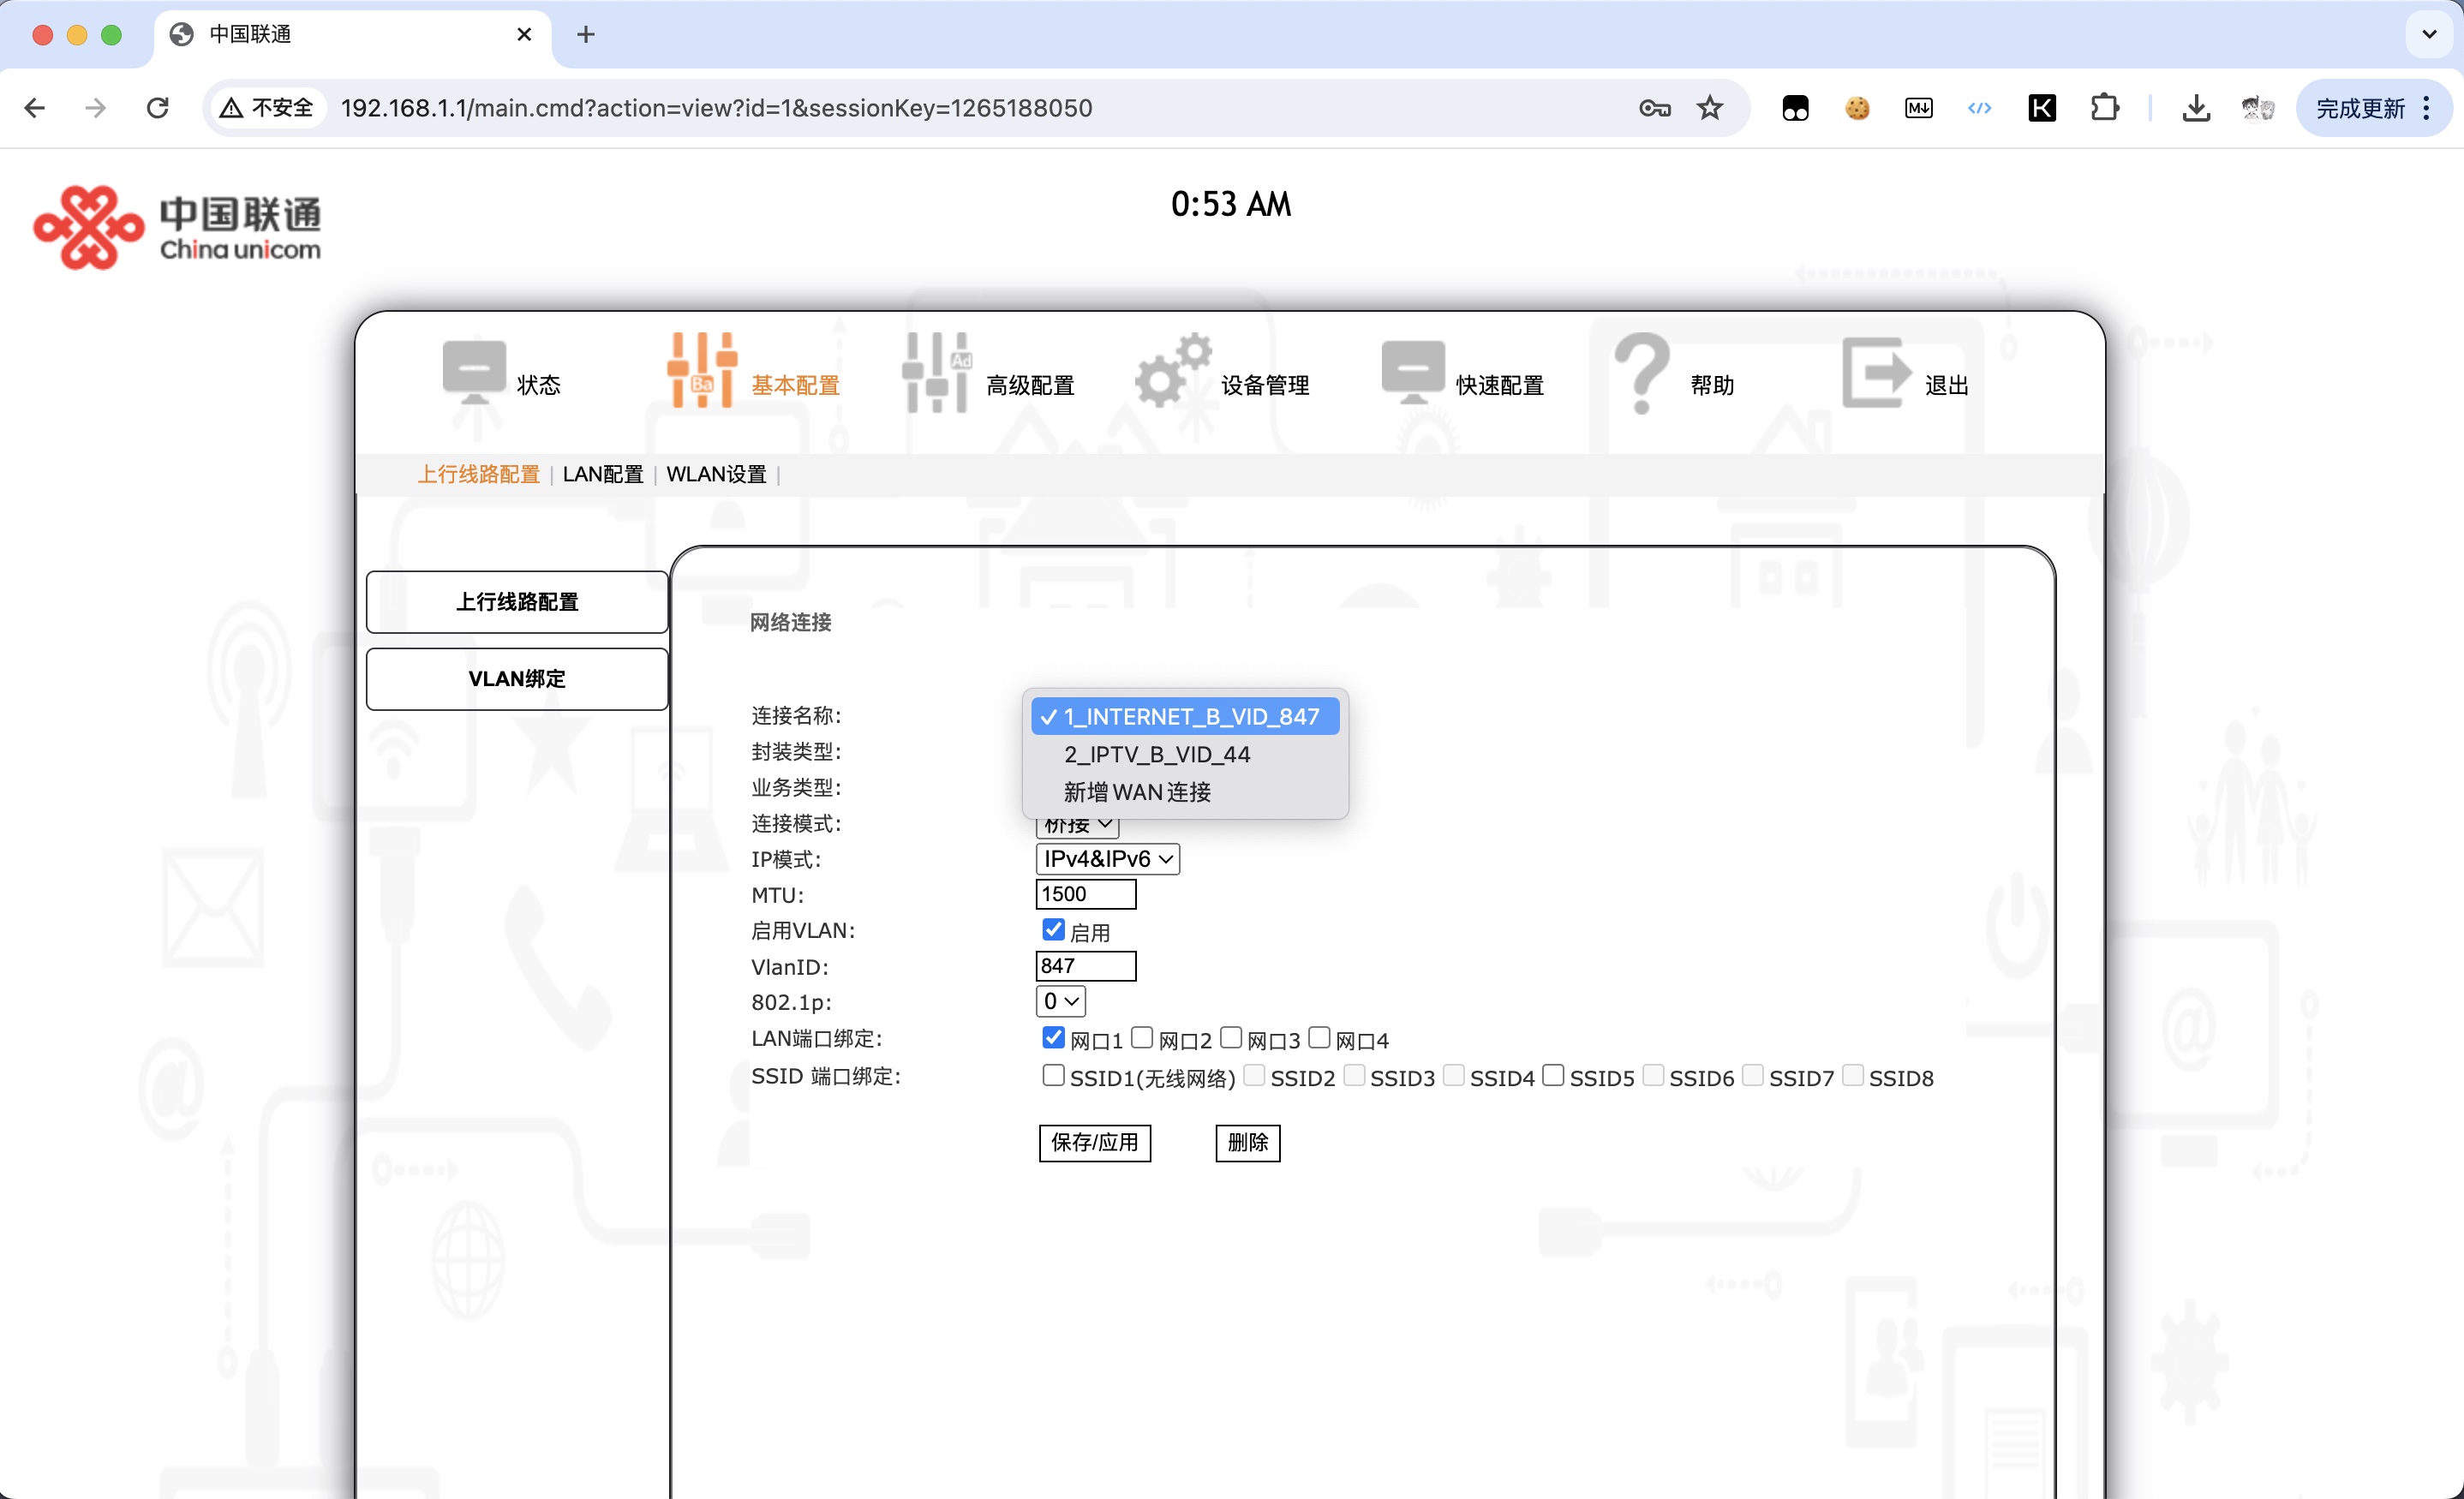Image resolution: width=2464 pixels, height=1499 pixels.
Task: Click the MTU input field
Action: point(1086,894)
